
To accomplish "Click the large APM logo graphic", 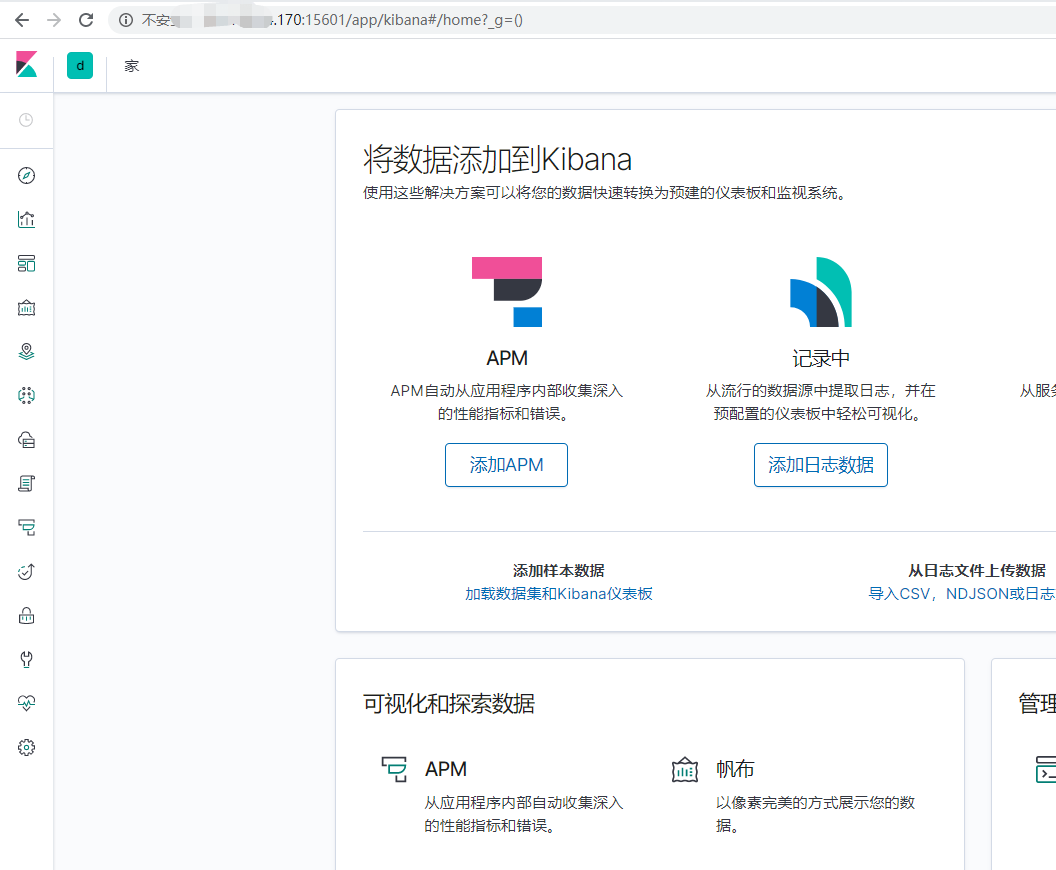I will pos(507,292).
